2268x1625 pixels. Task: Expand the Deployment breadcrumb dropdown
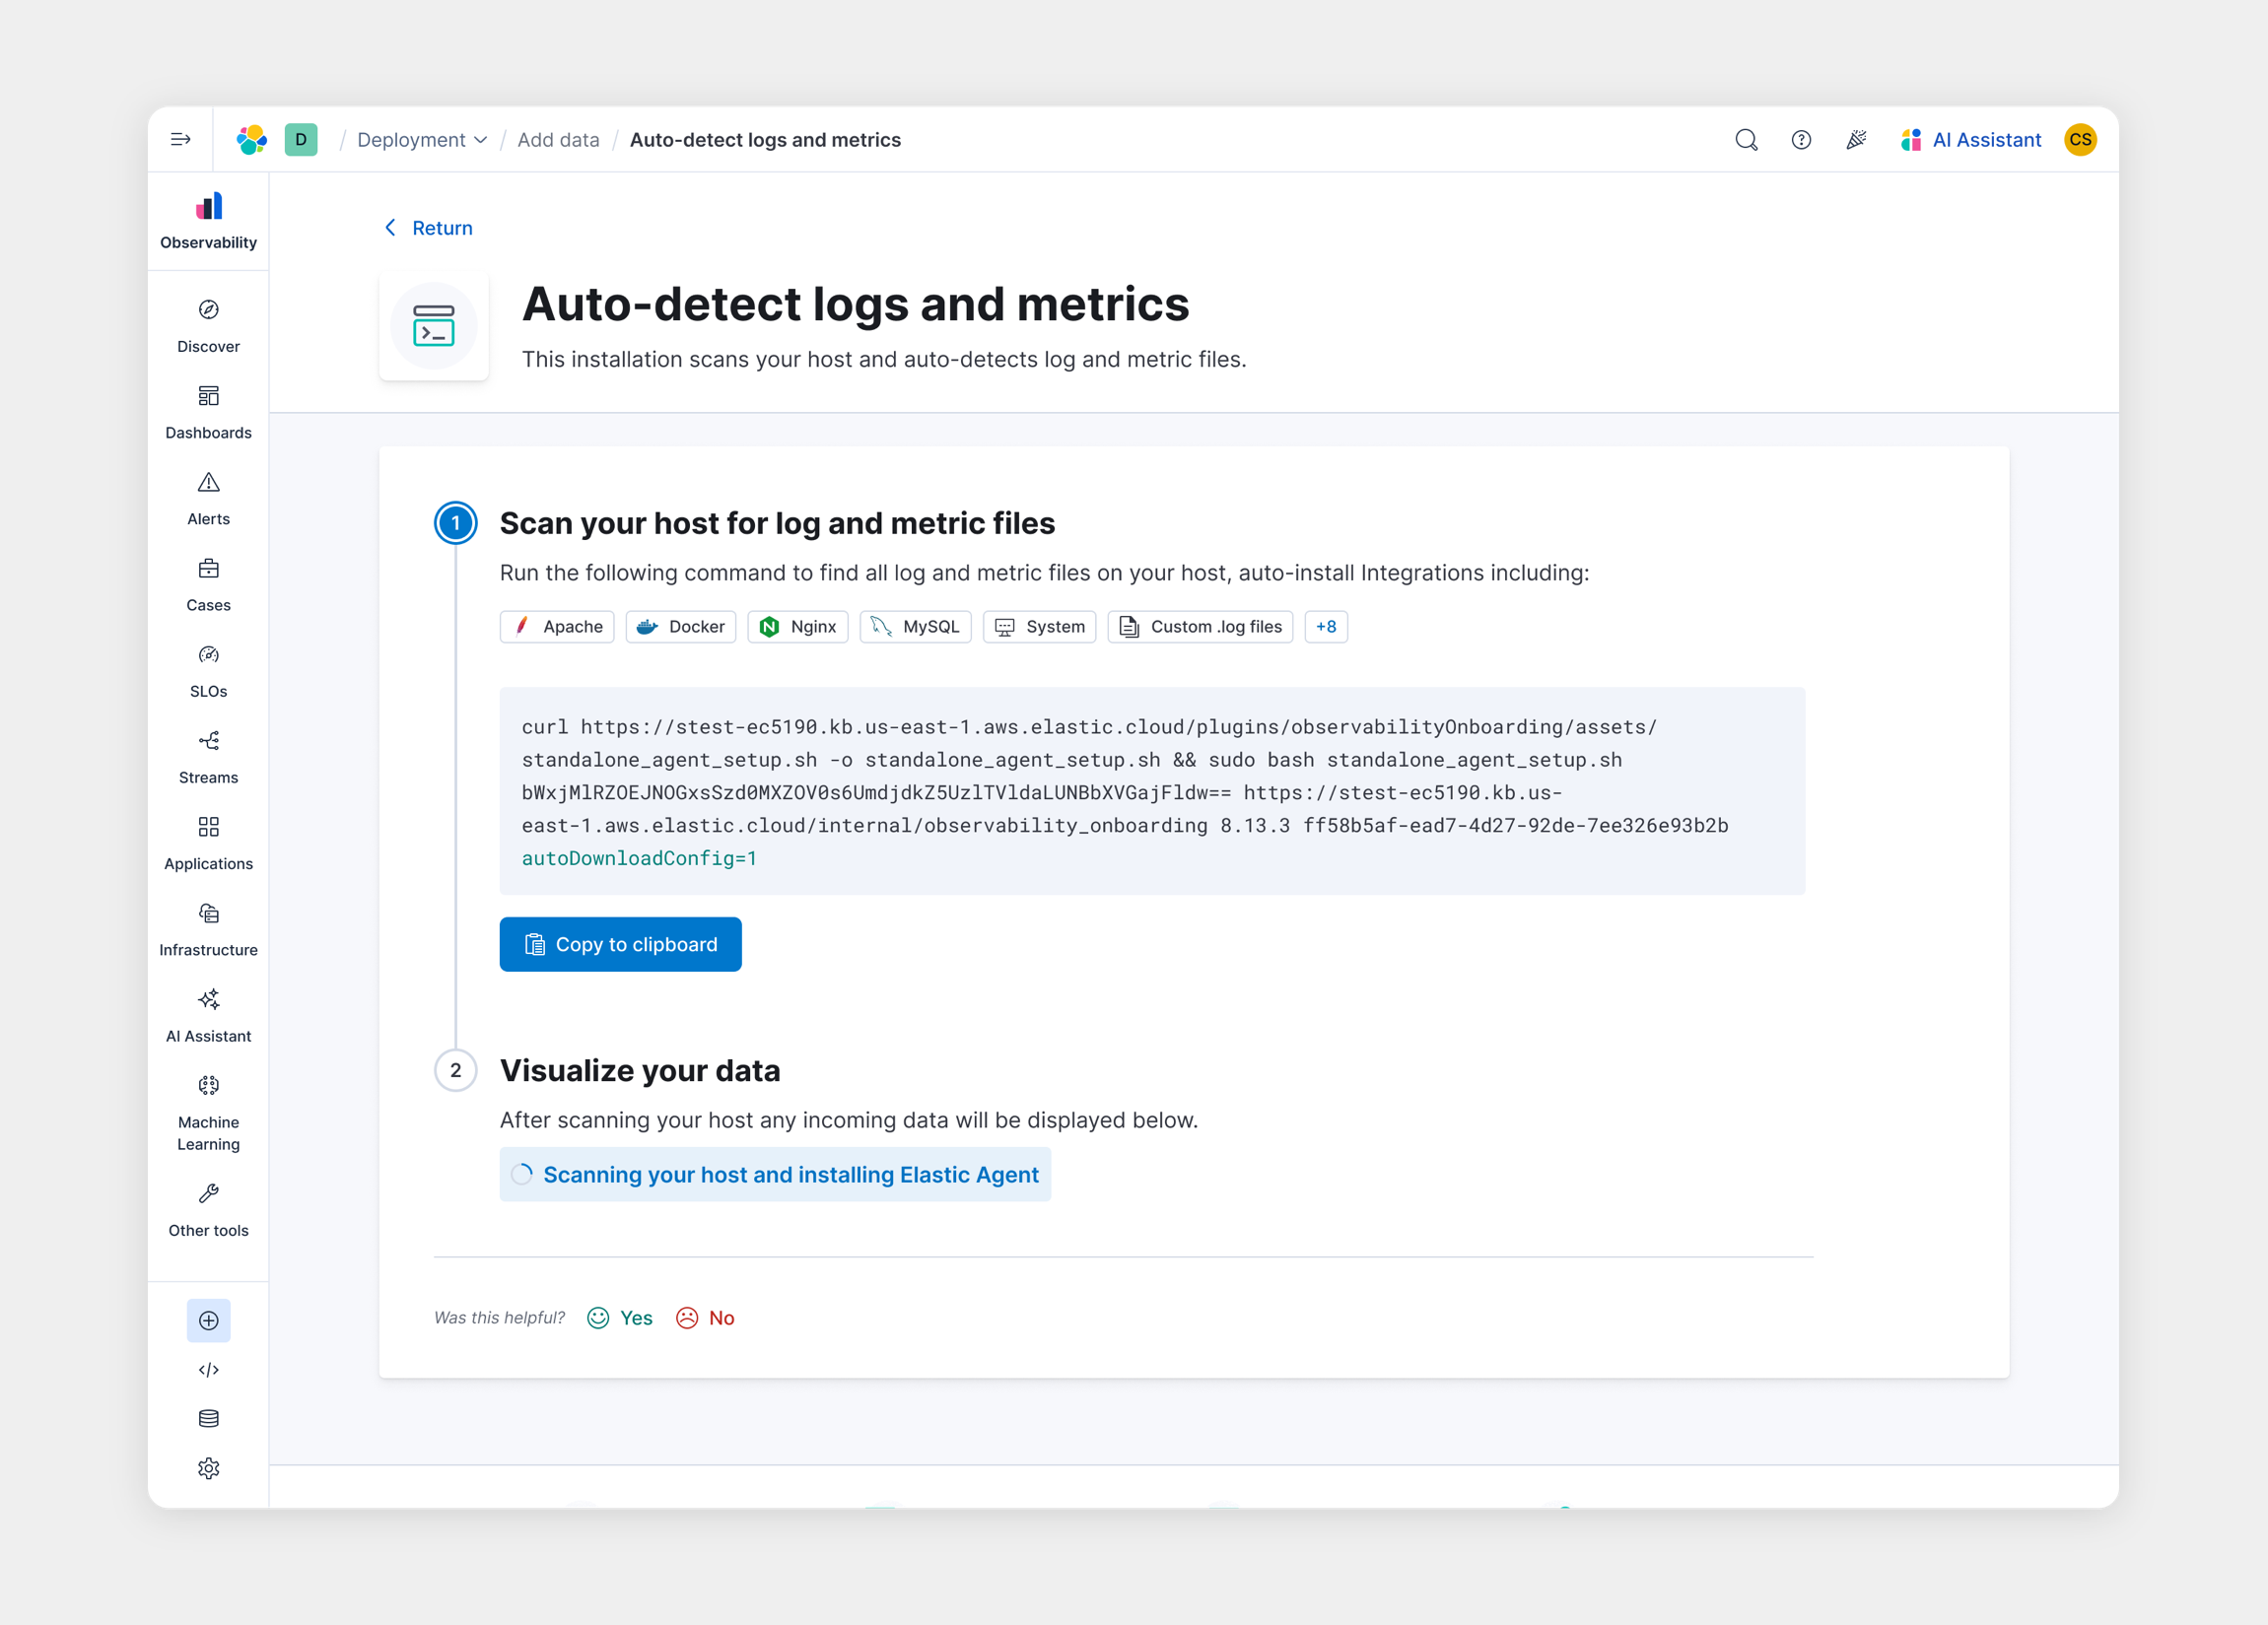click(422, 140)
